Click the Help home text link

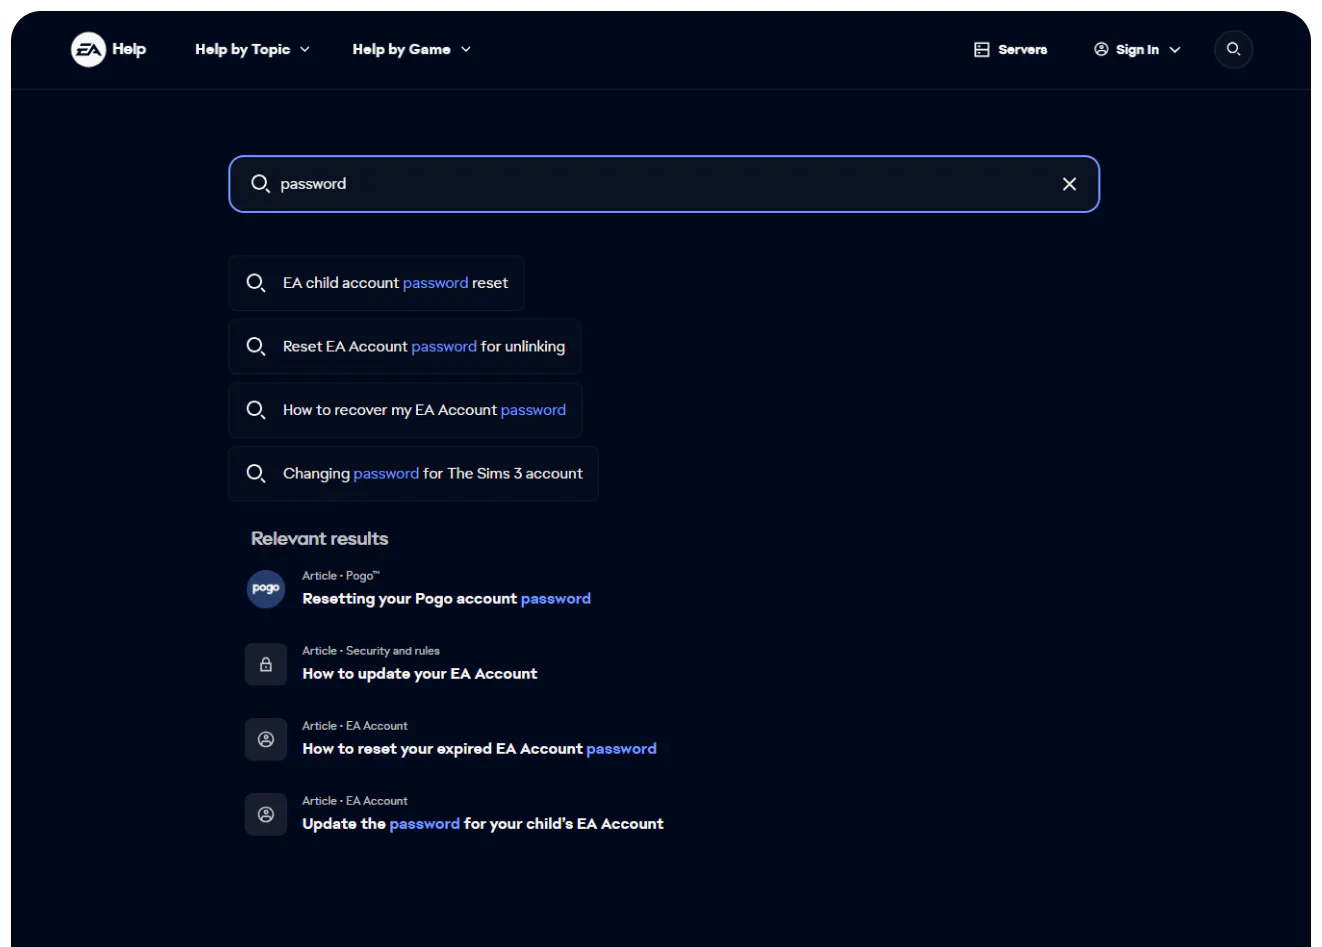tap(129, 49)
